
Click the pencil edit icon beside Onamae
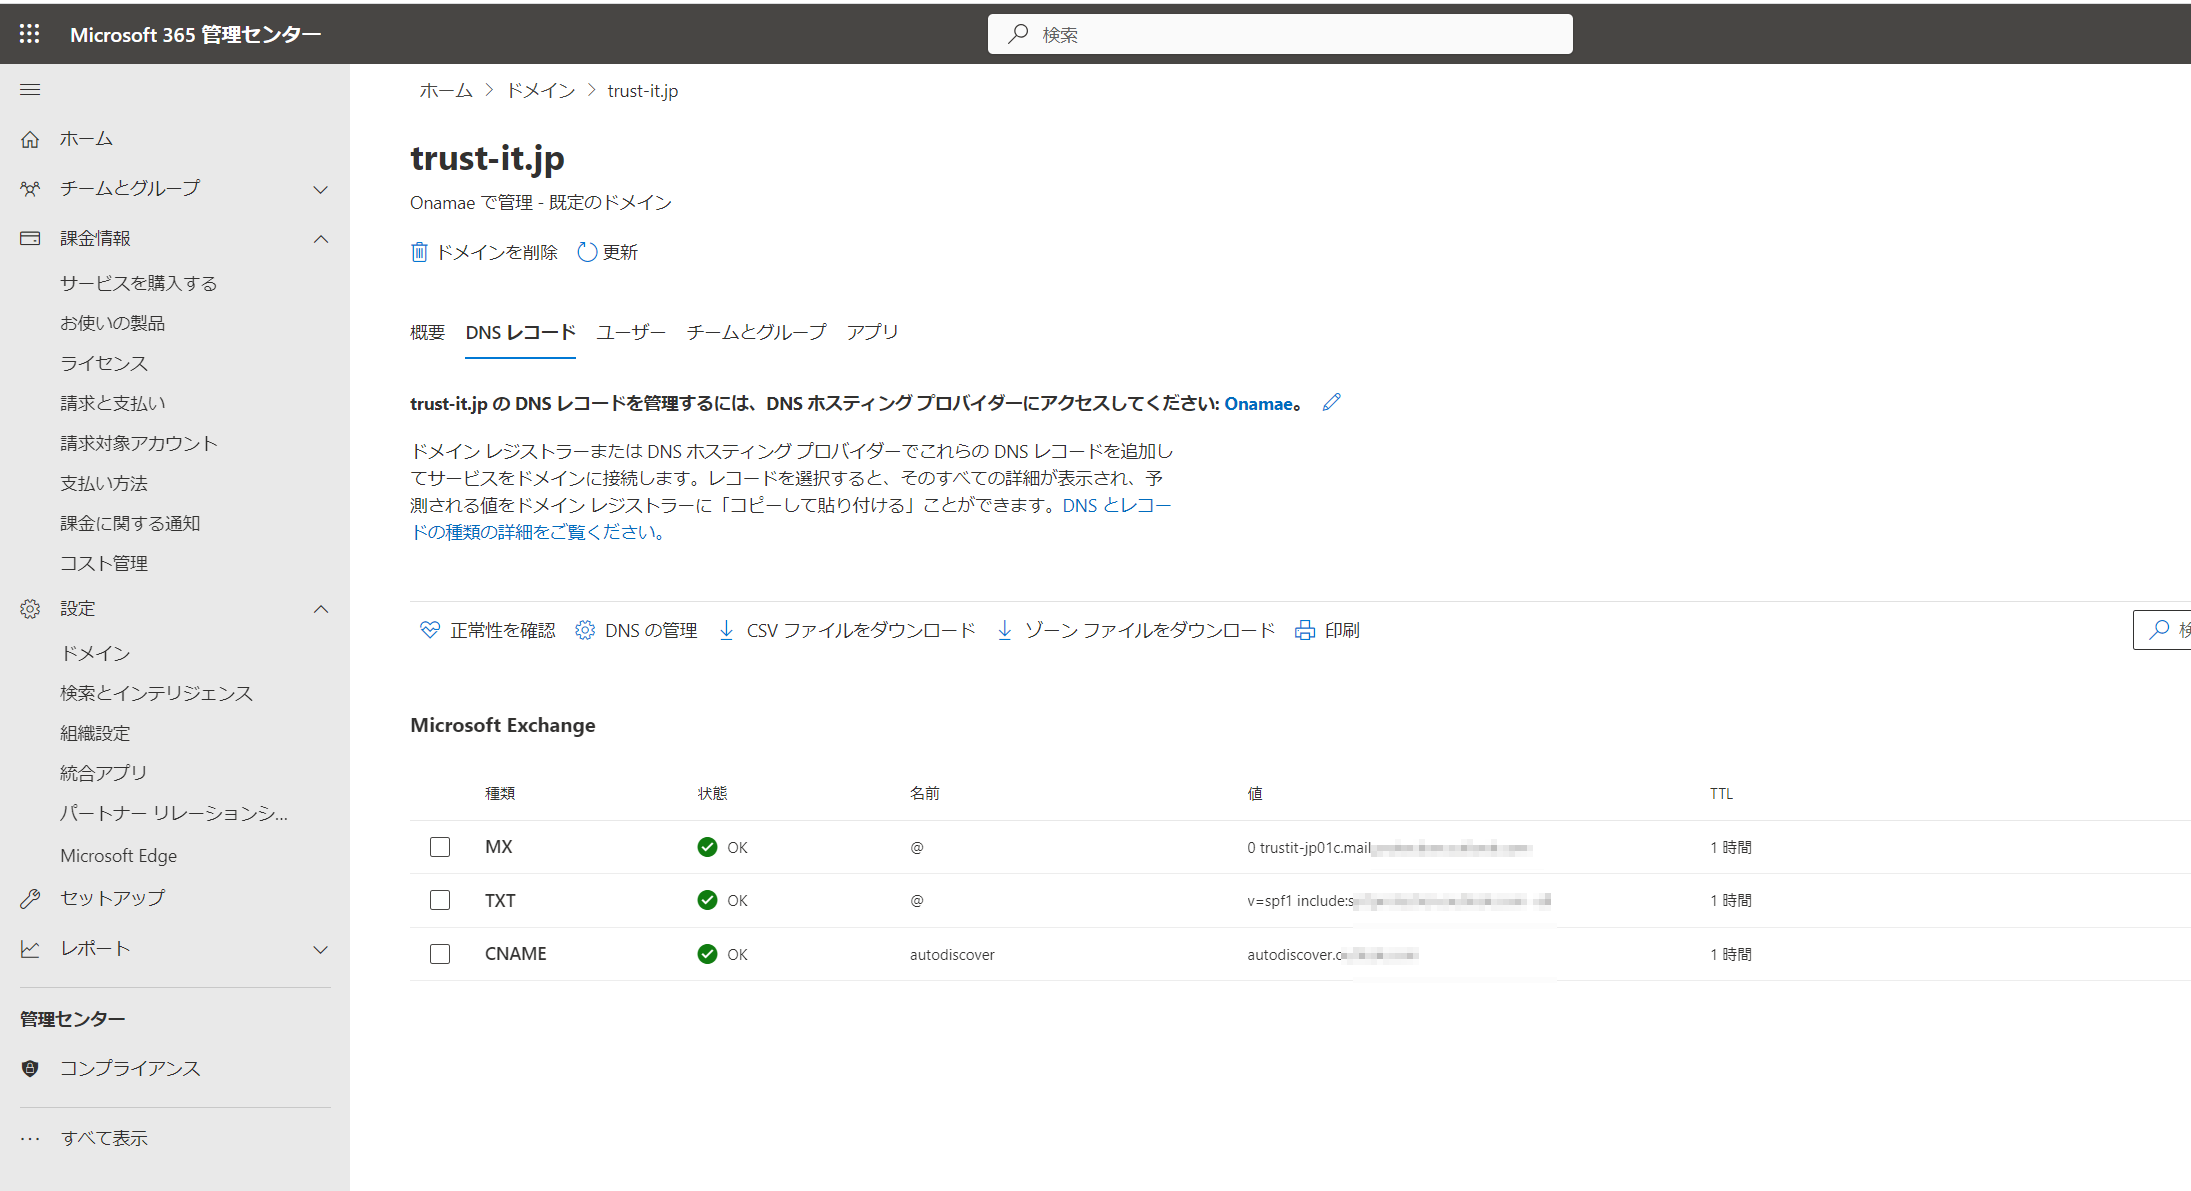click(x=1331, y=402)
